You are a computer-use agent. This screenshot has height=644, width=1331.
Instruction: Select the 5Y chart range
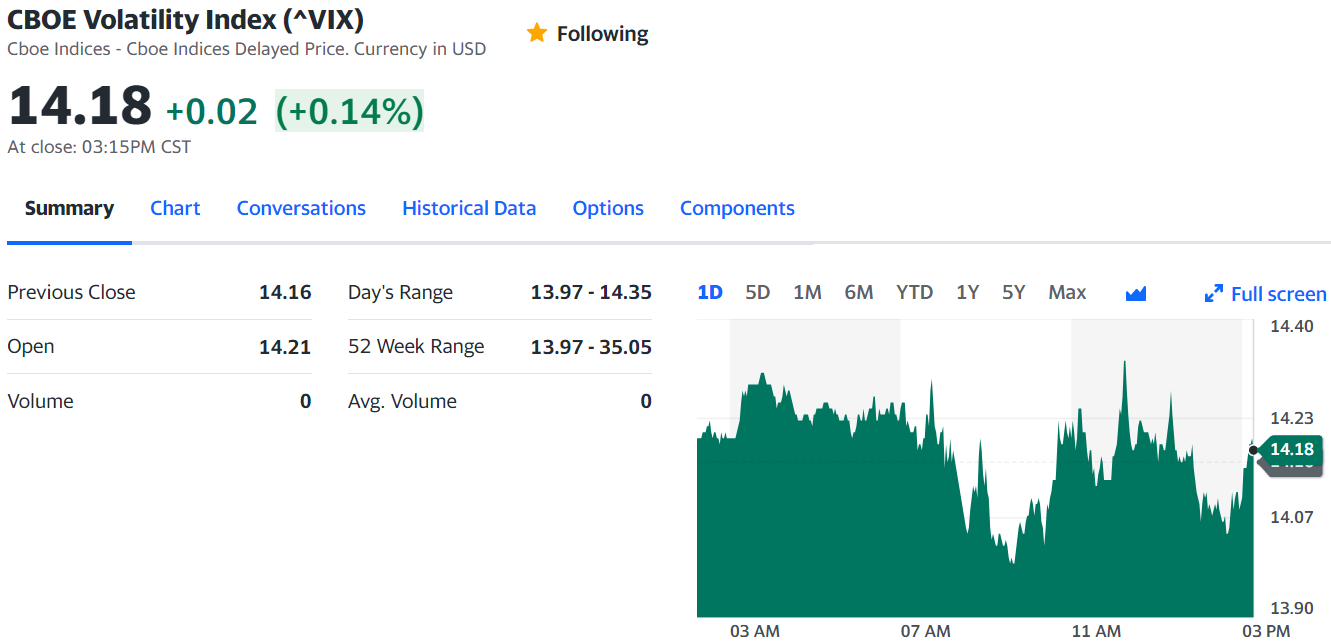click(1014, 293)
